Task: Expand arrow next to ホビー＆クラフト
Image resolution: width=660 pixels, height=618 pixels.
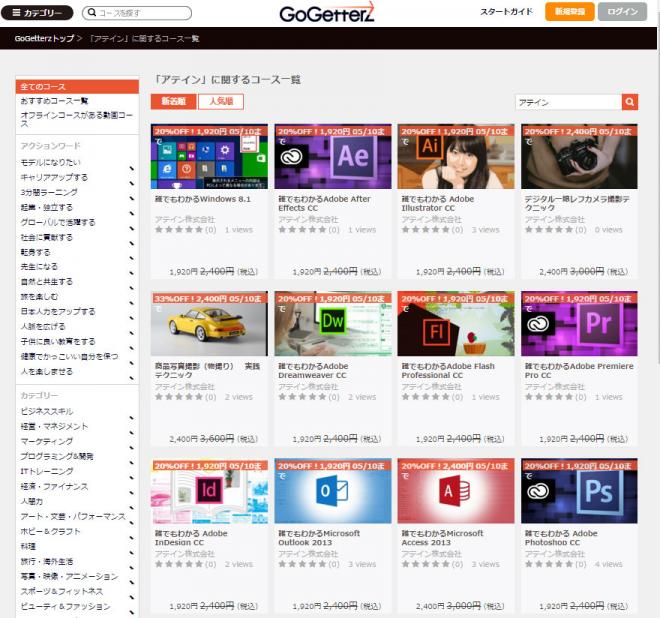Action: pyautogui.click(x=132, y=538)
